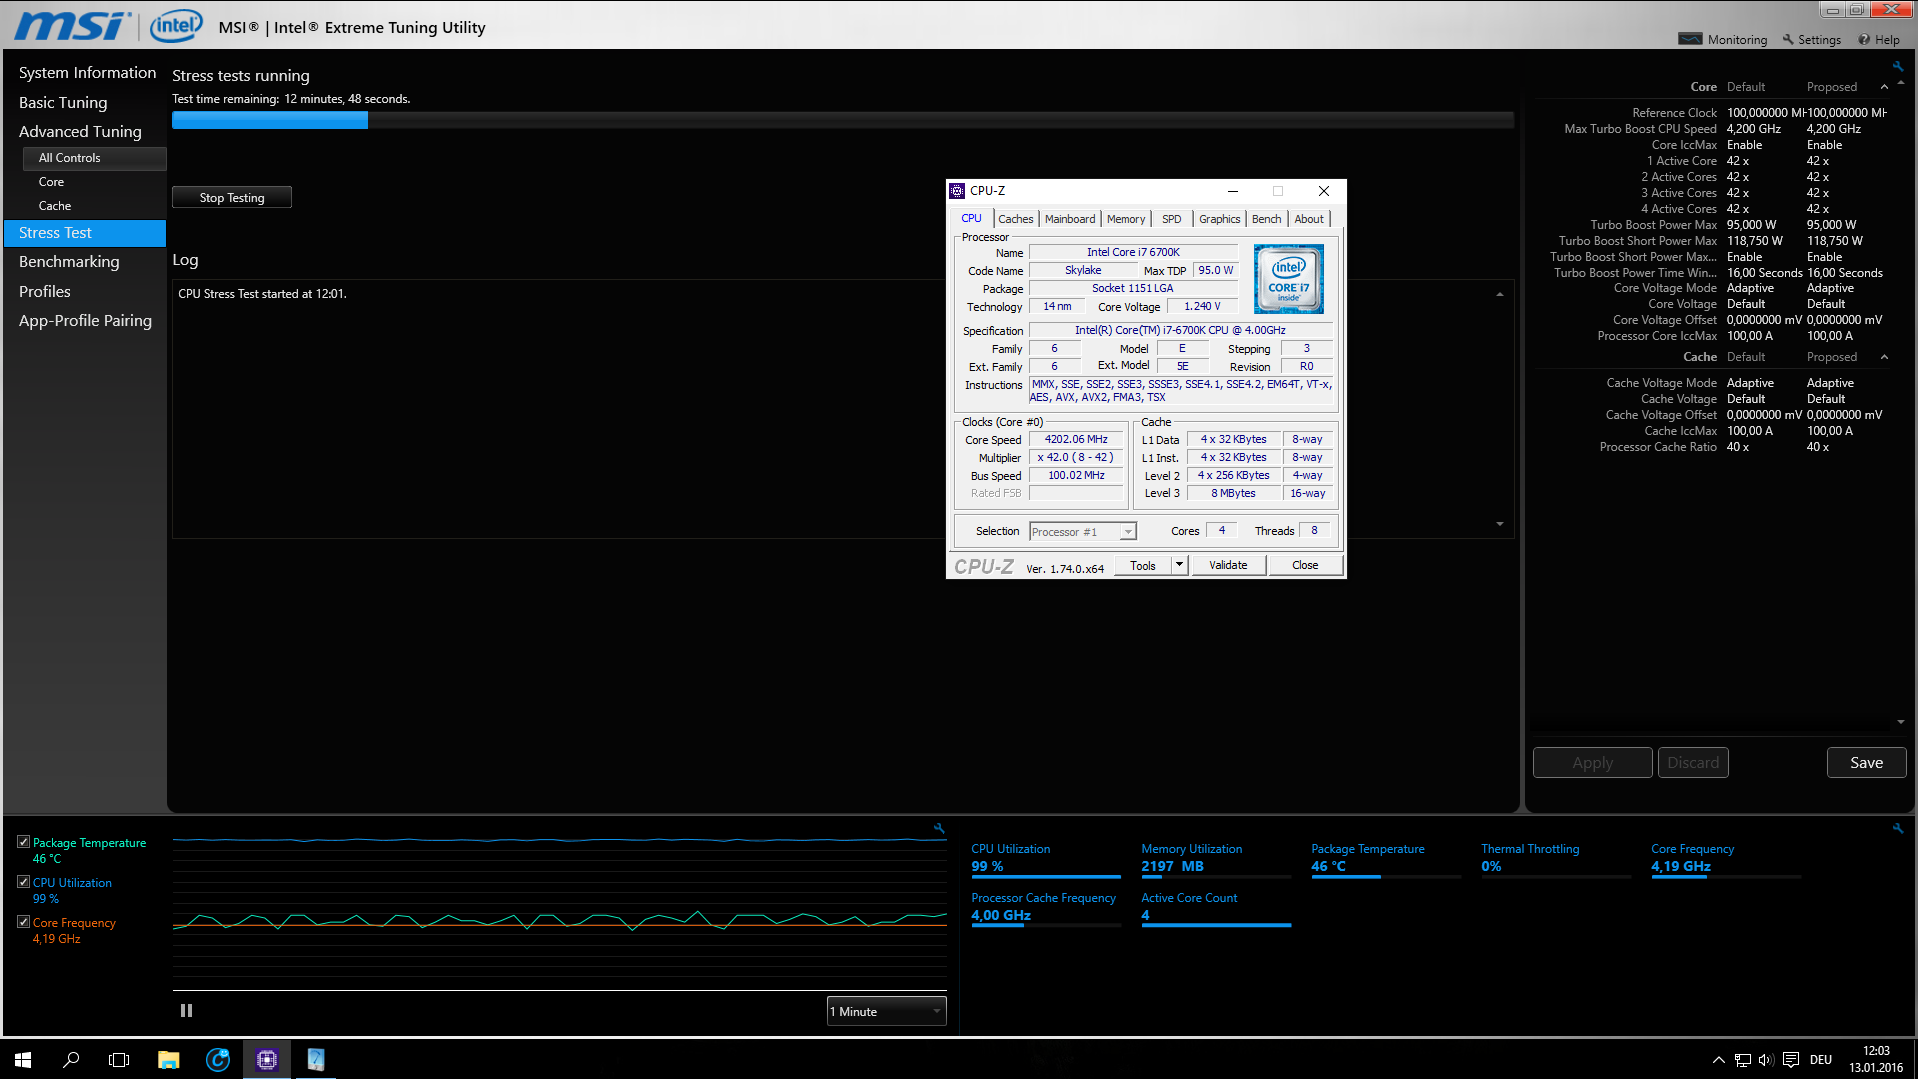Open Windows search from the taskbar

pyautogui.click(x=71, y=1059)
